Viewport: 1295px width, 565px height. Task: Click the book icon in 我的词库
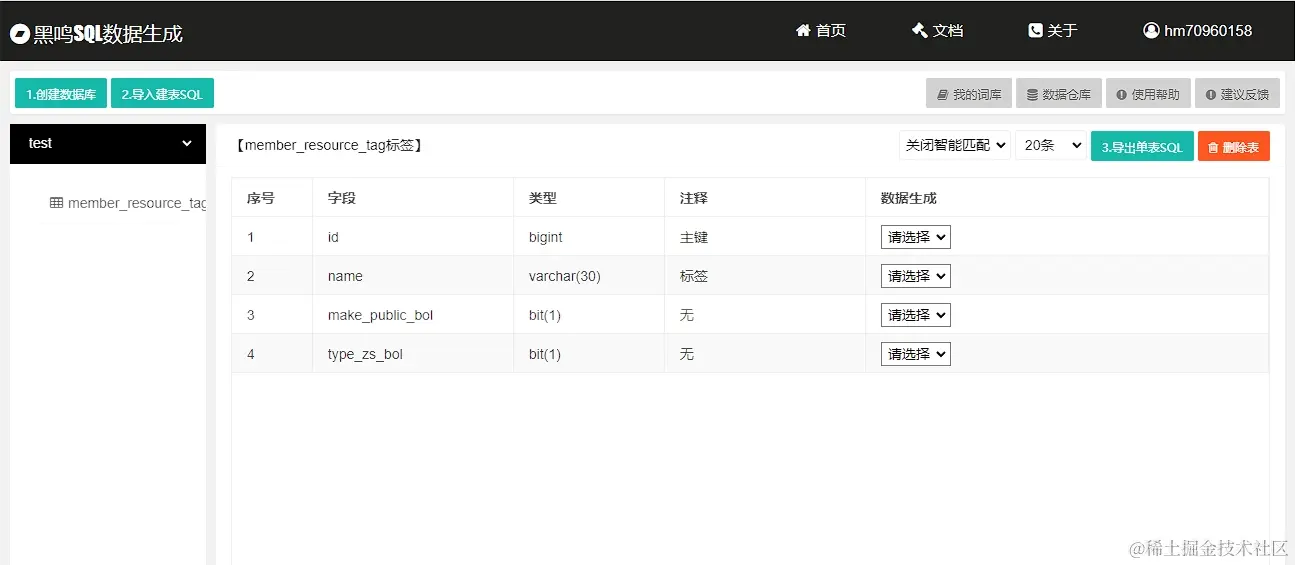pos(943,95)
